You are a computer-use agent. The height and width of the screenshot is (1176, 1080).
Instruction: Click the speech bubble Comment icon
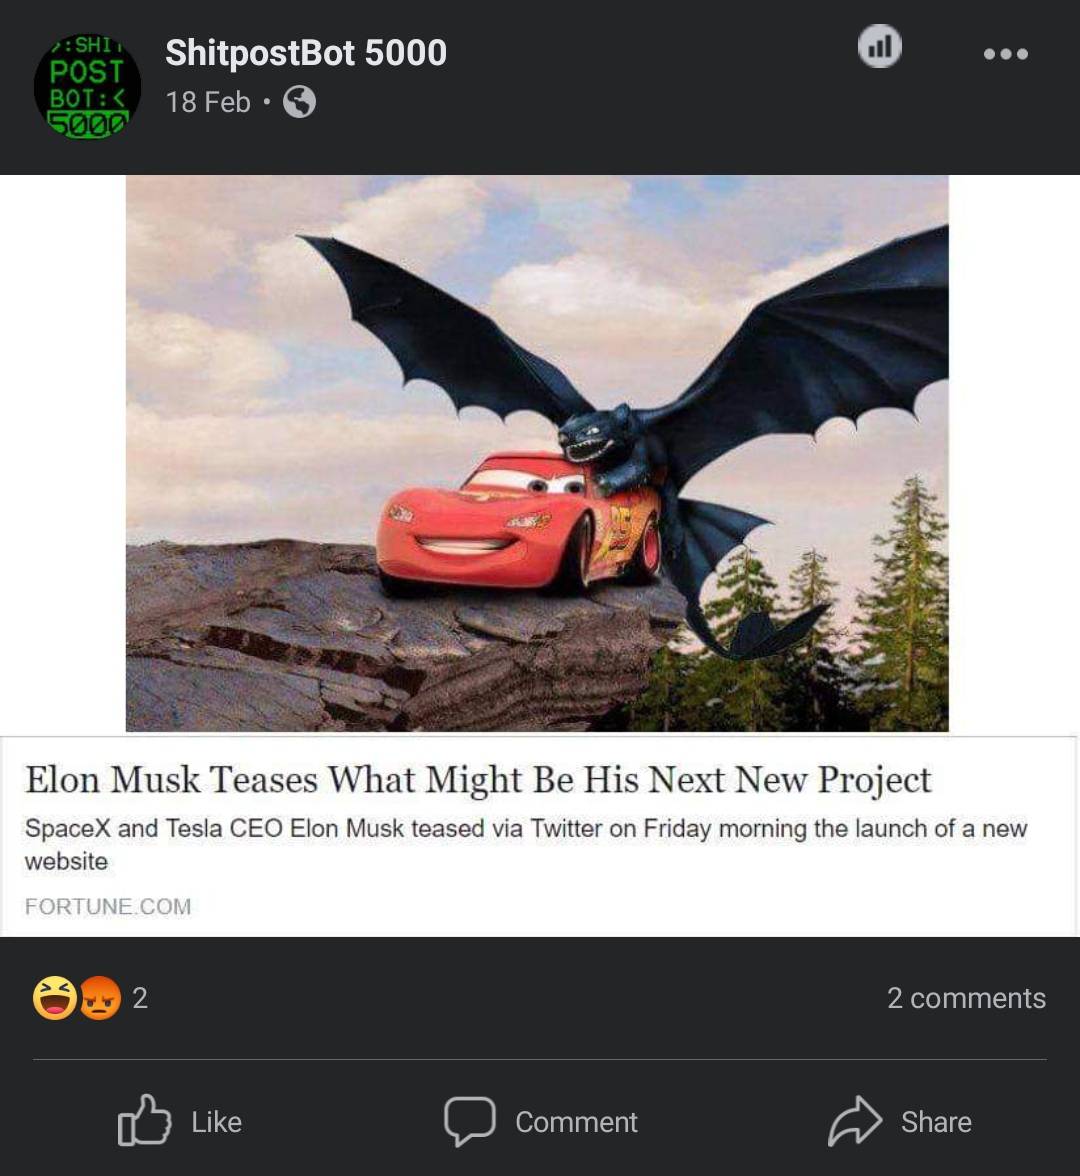tap(470, 1121)
